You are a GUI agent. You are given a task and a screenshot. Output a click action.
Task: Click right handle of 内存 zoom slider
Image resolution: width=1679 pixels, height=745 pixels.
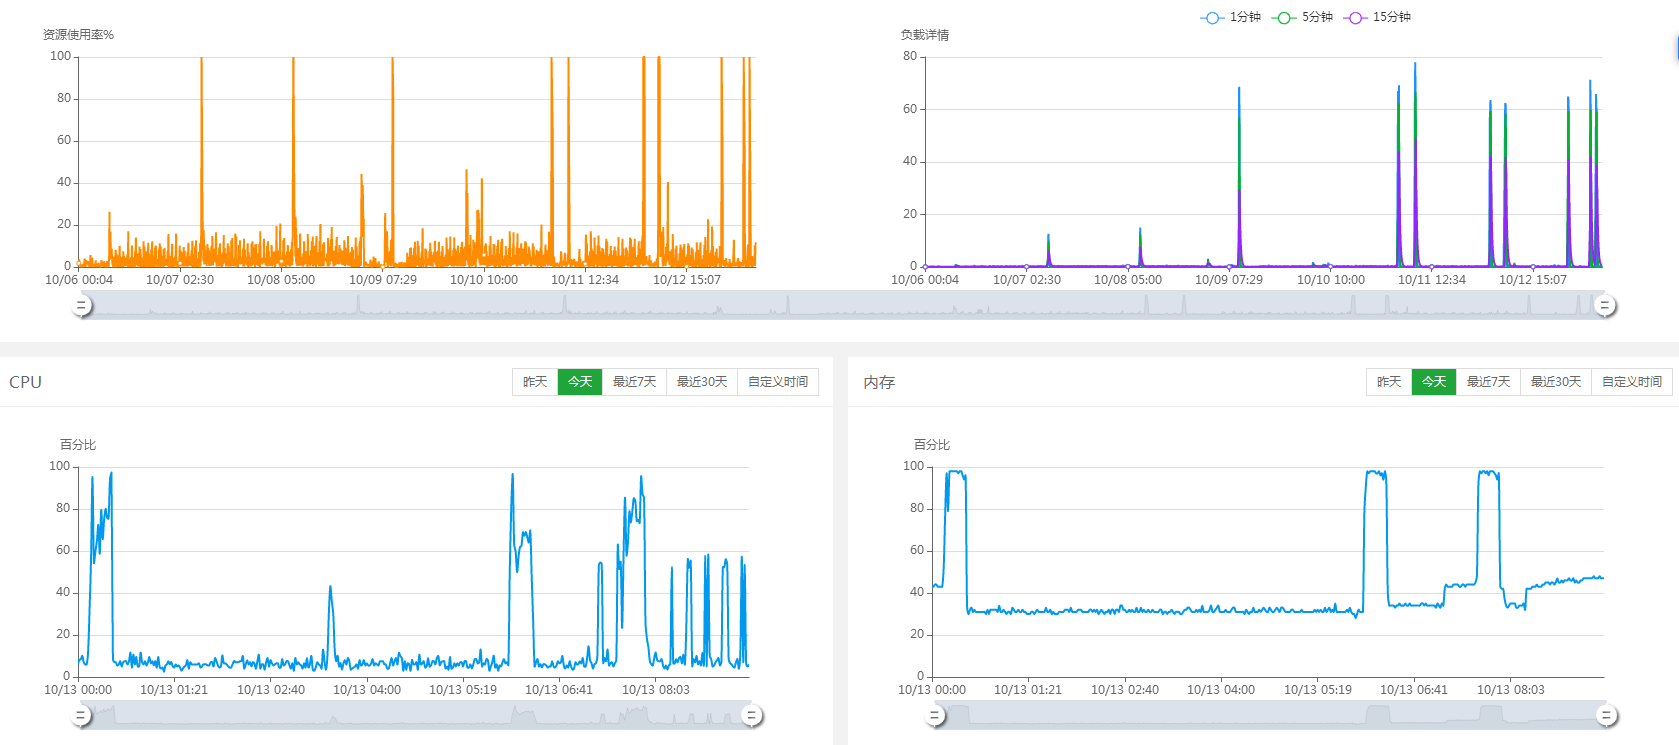point(1606,715)
